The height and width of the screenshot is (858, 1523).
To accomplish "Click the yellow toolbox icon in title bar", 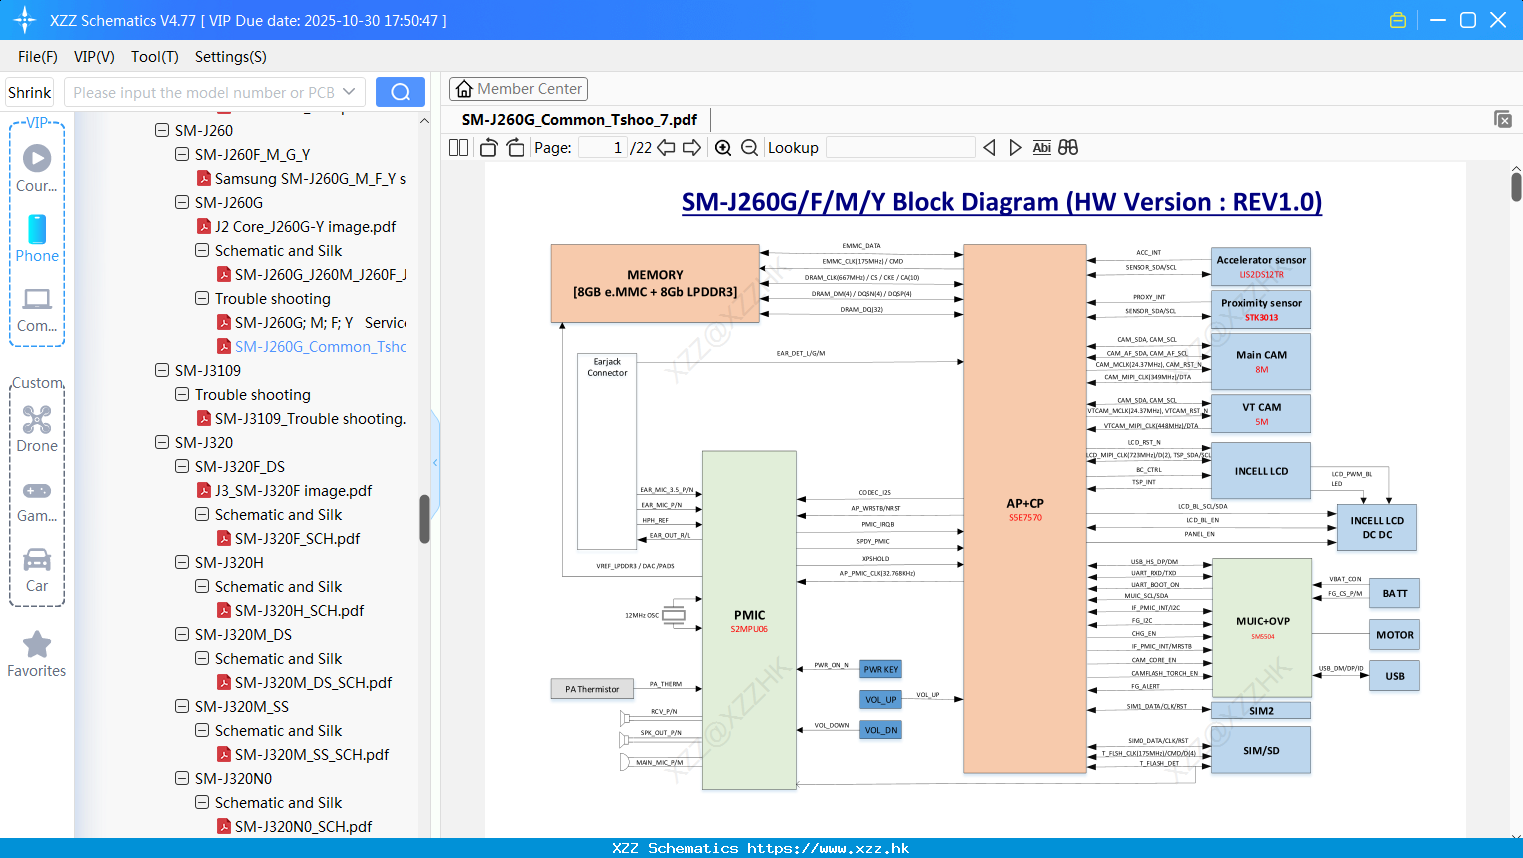I will pyautogui.click(x=1398, y=20).
